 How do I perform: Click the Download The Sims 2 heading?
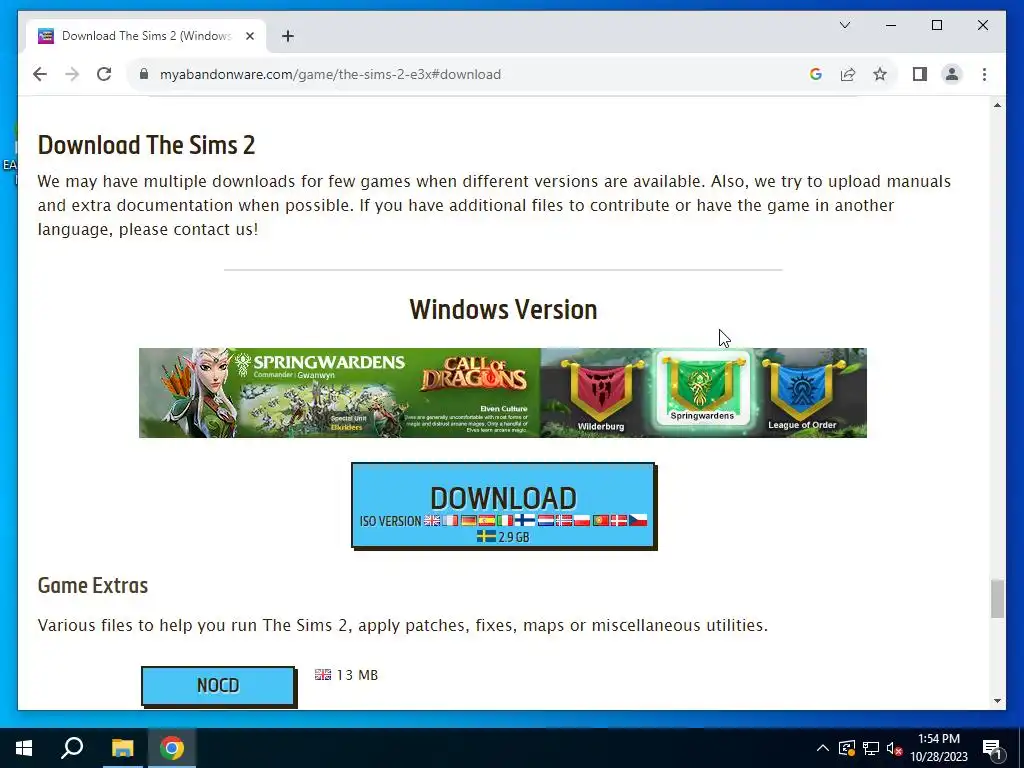point(146,145)
